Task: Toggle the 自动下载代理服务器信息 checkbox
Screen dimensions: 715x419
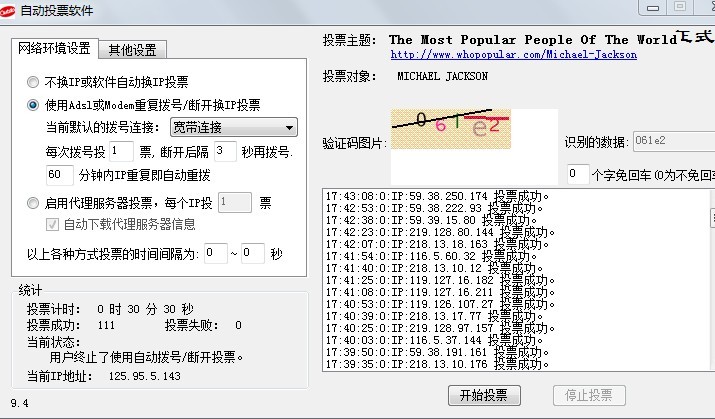Action: point(53,224)
